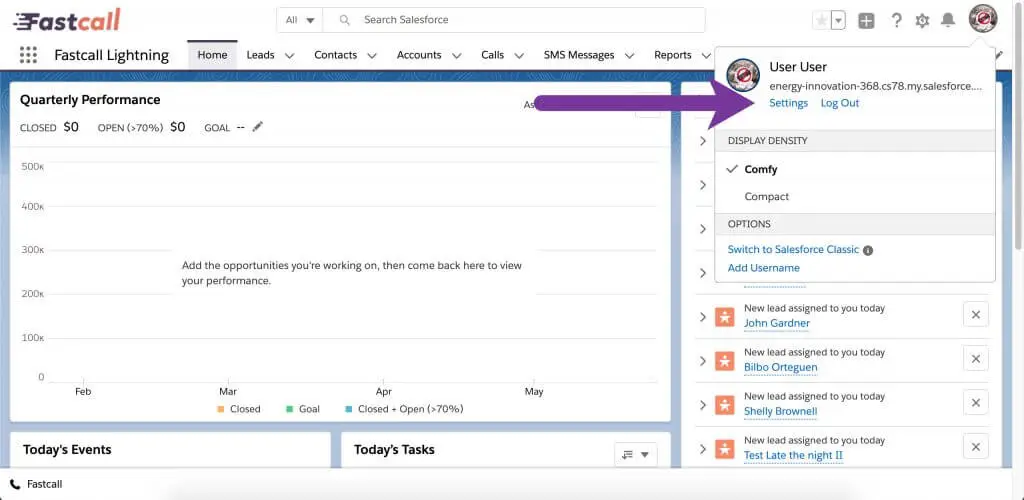1024x500 pixels.
Task: Click the lead icon beside Shelly Brownell
Action: (x=724, y=405)
